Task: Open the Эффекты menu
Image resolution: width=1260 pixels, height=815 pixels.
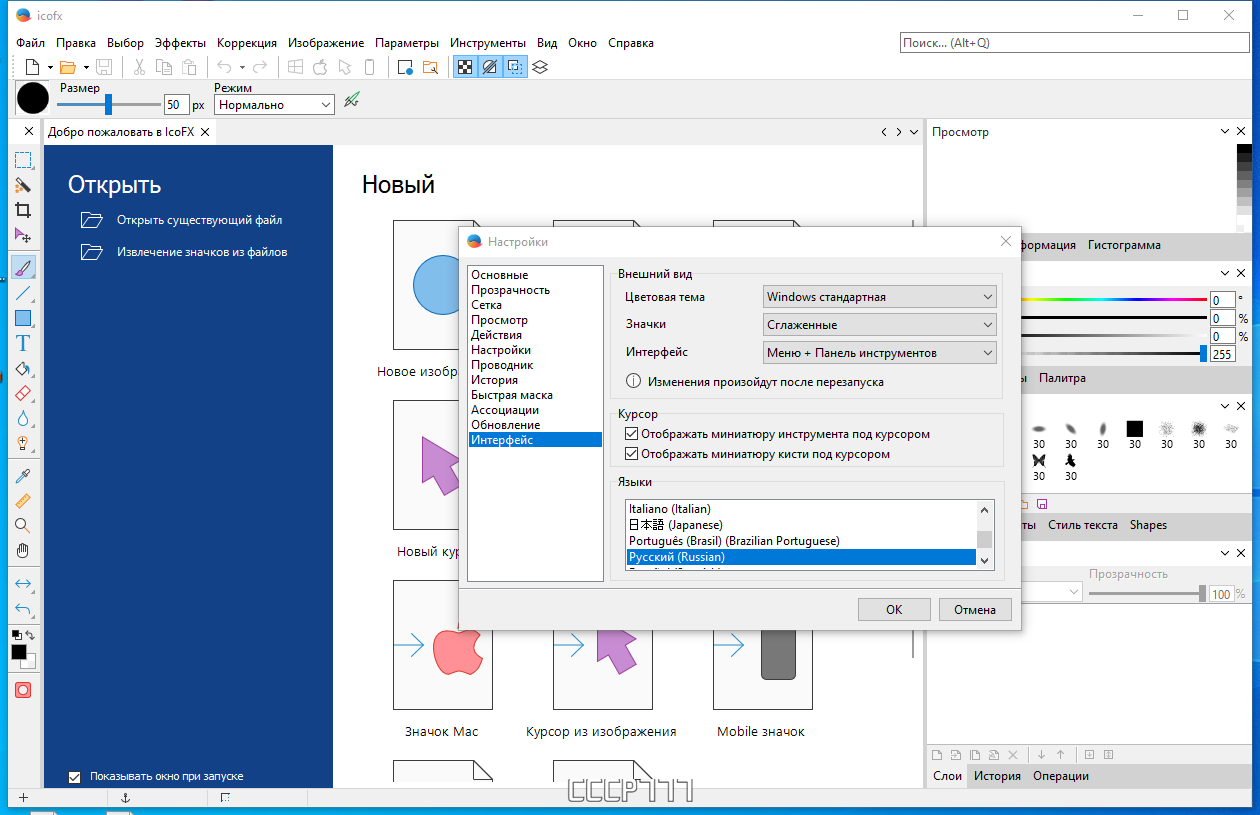Action: click(x=180, y=43)
